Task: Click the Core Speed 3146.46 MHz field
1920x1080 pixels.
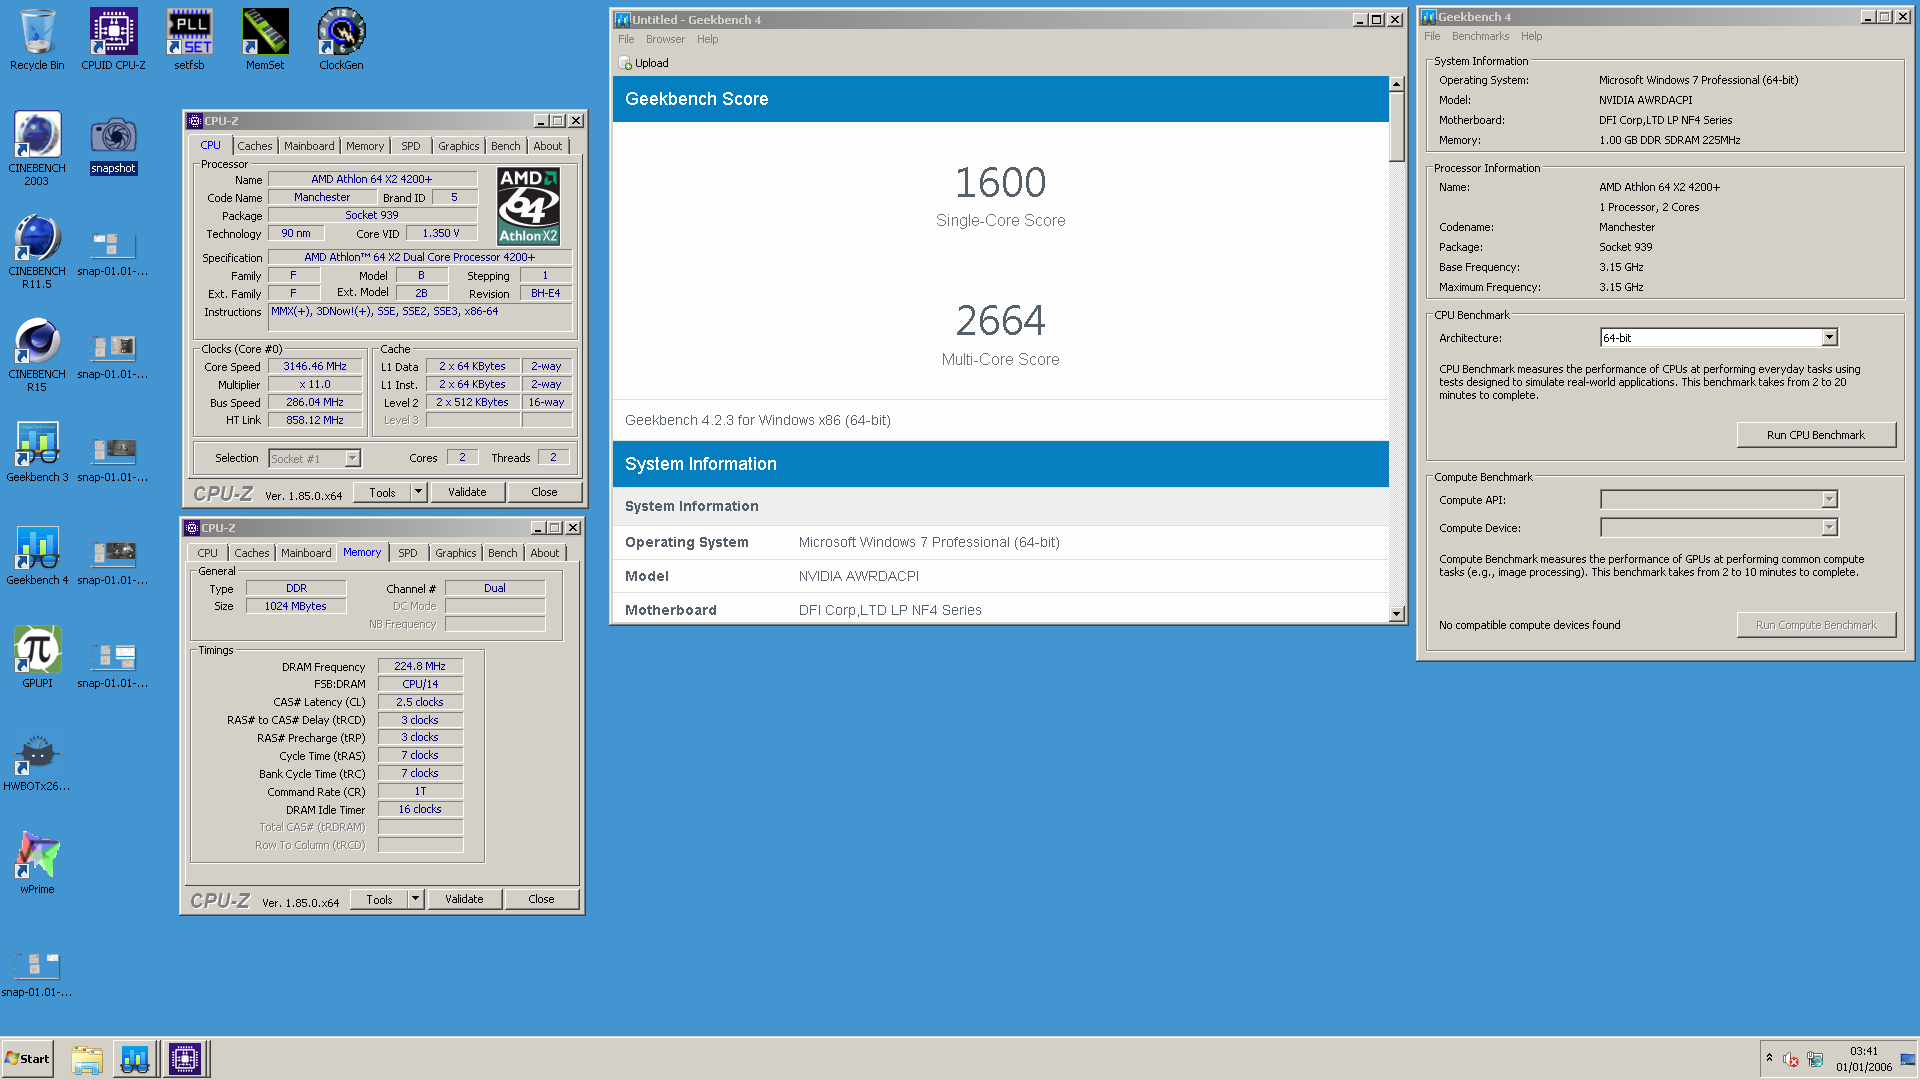Action: [315, 367]
